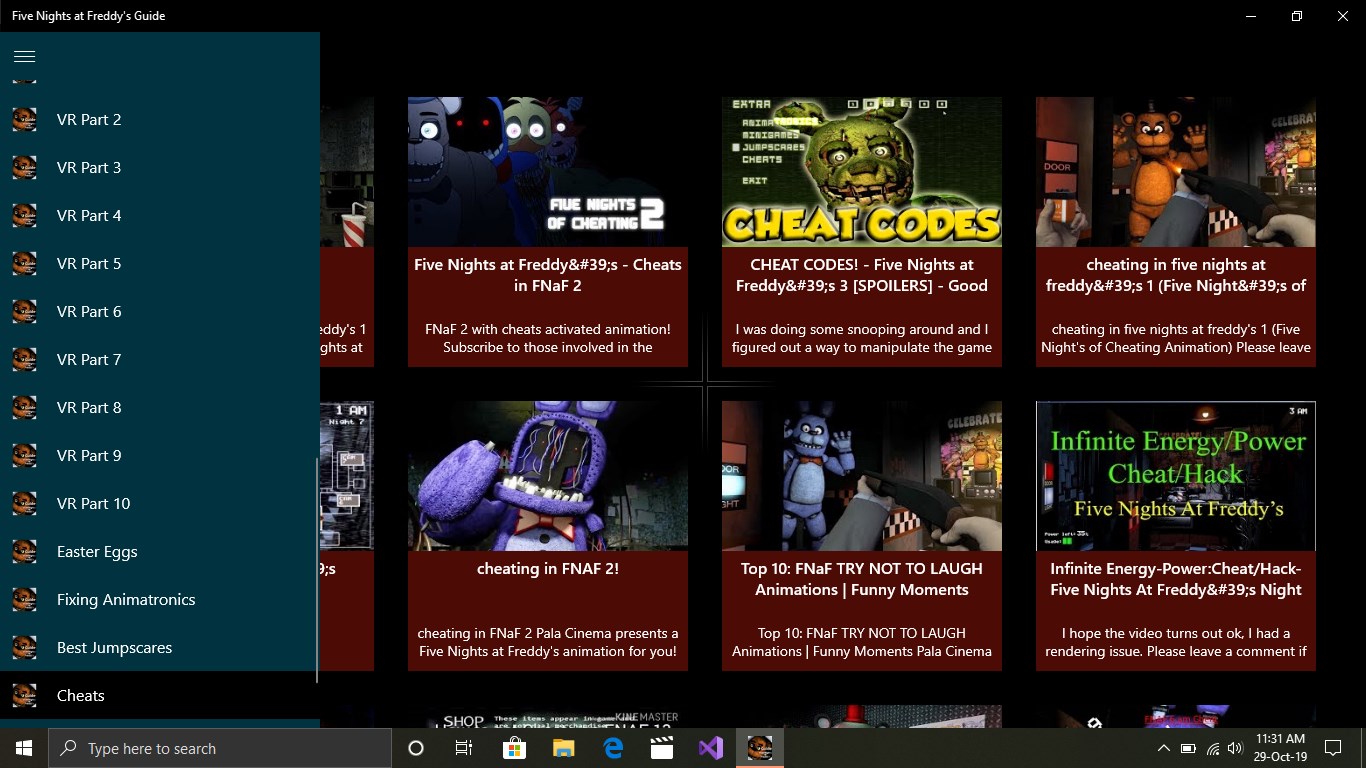1366x768 pixels.
Task: Open the purple Bonnie video thumbnail
Action: (x=548, y=476)
